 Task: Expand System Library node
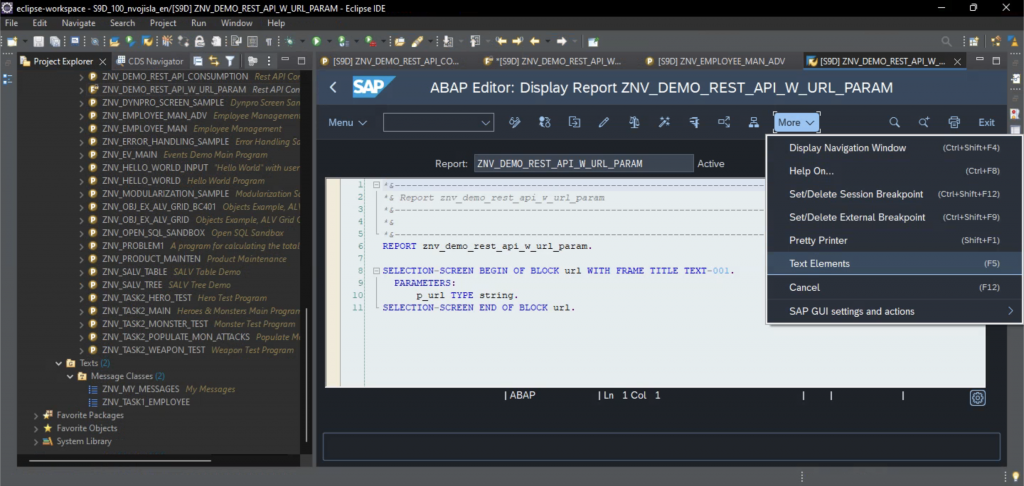coord(37,442)
